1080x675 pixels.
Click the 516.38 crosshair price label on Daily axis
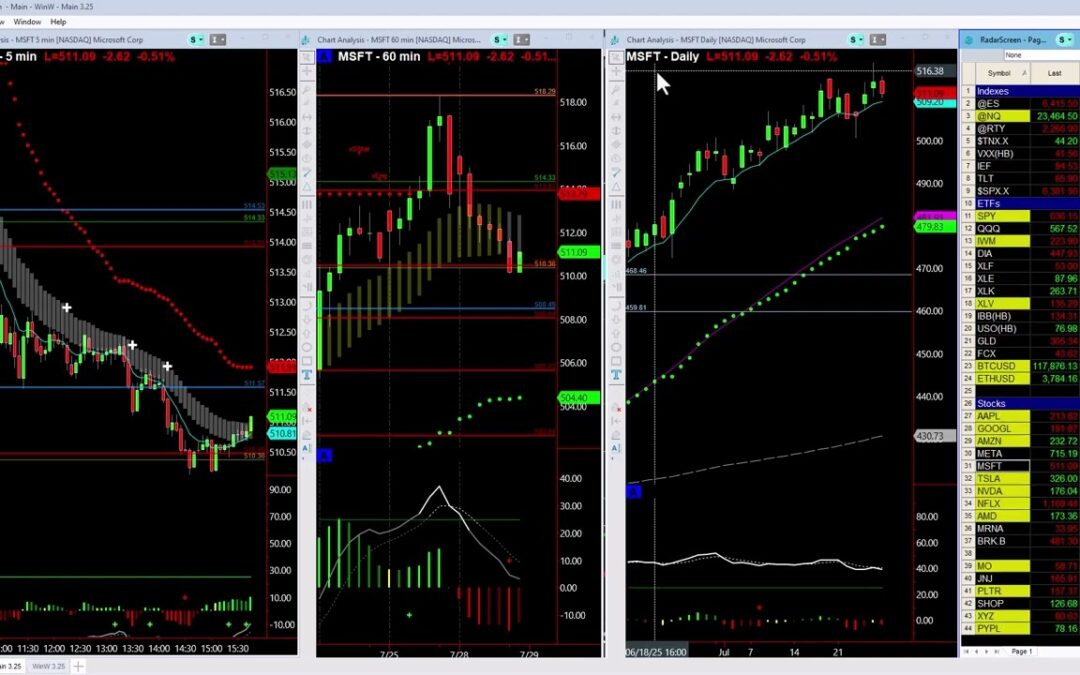tap(934, 70)
